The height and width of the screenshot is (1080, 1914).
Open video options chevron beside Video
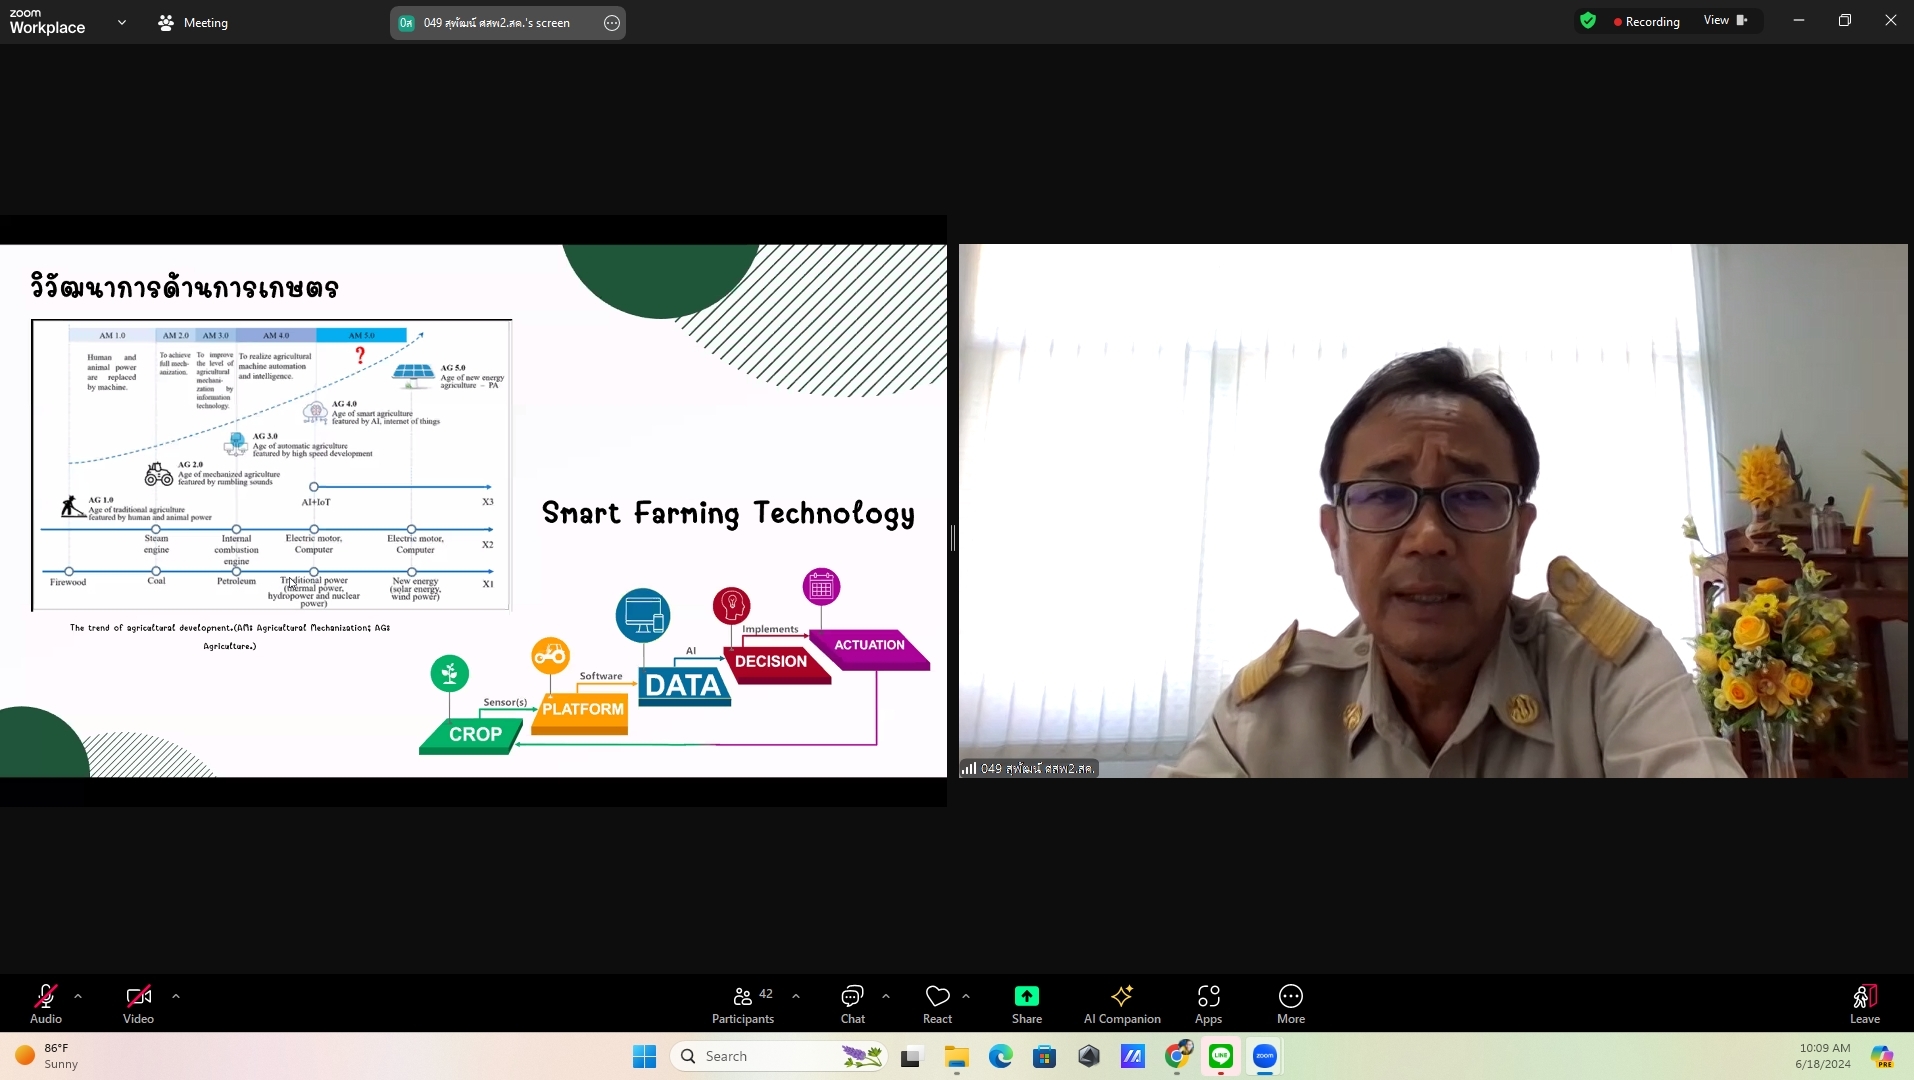(x=176, y=996)
